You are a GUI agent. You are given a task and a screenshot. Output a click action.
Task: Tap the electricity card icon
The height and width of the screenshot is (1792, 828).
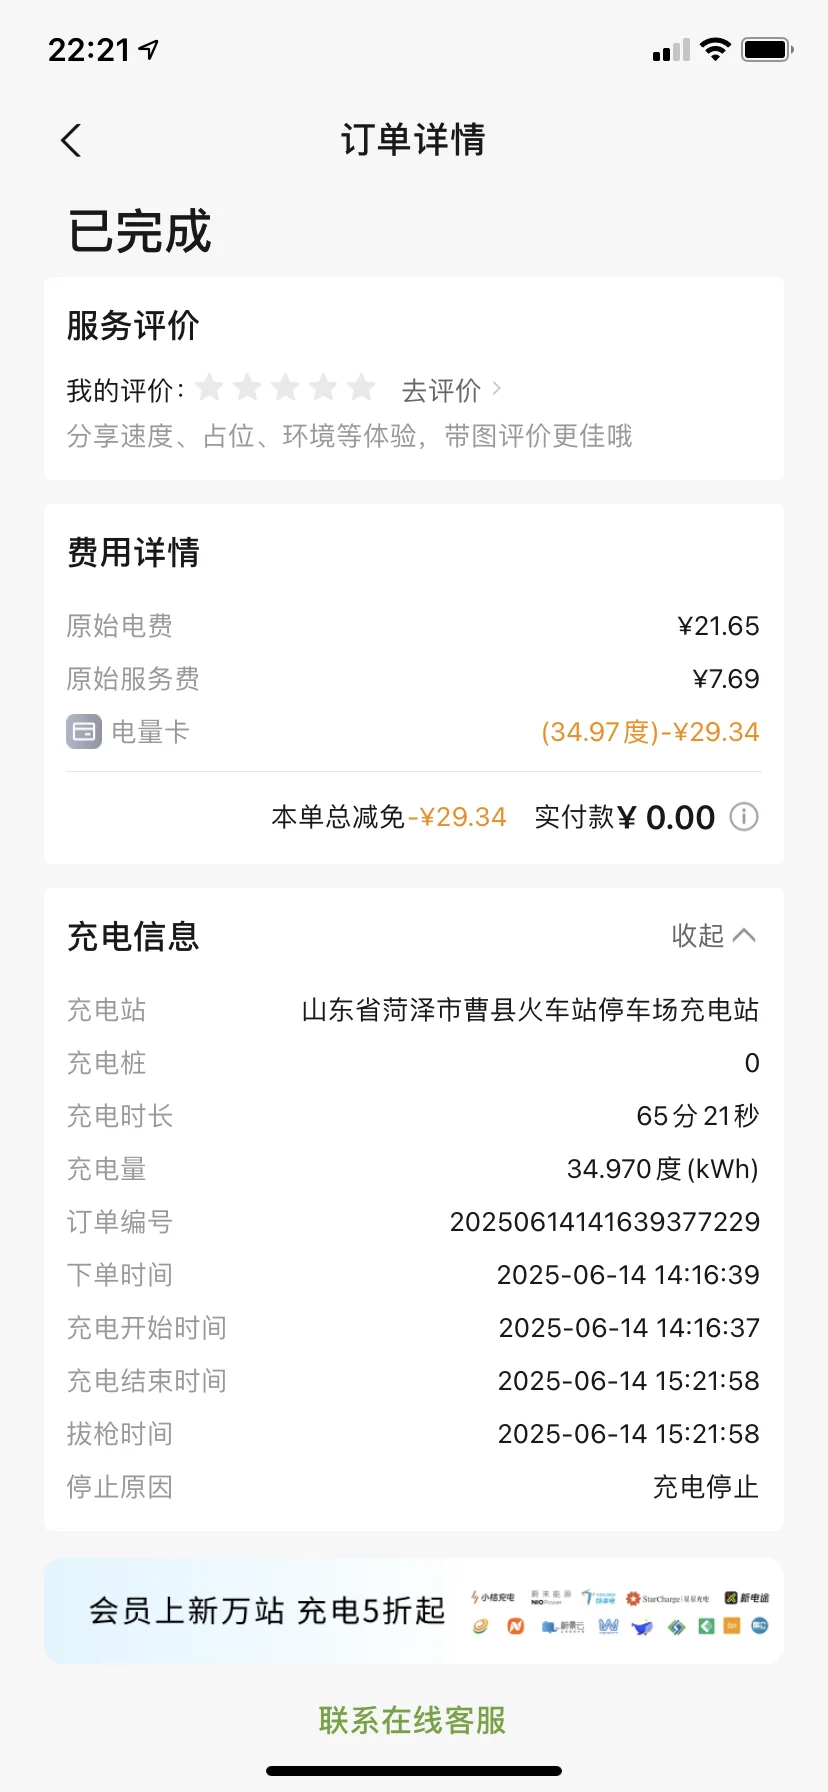click(84, 732)
